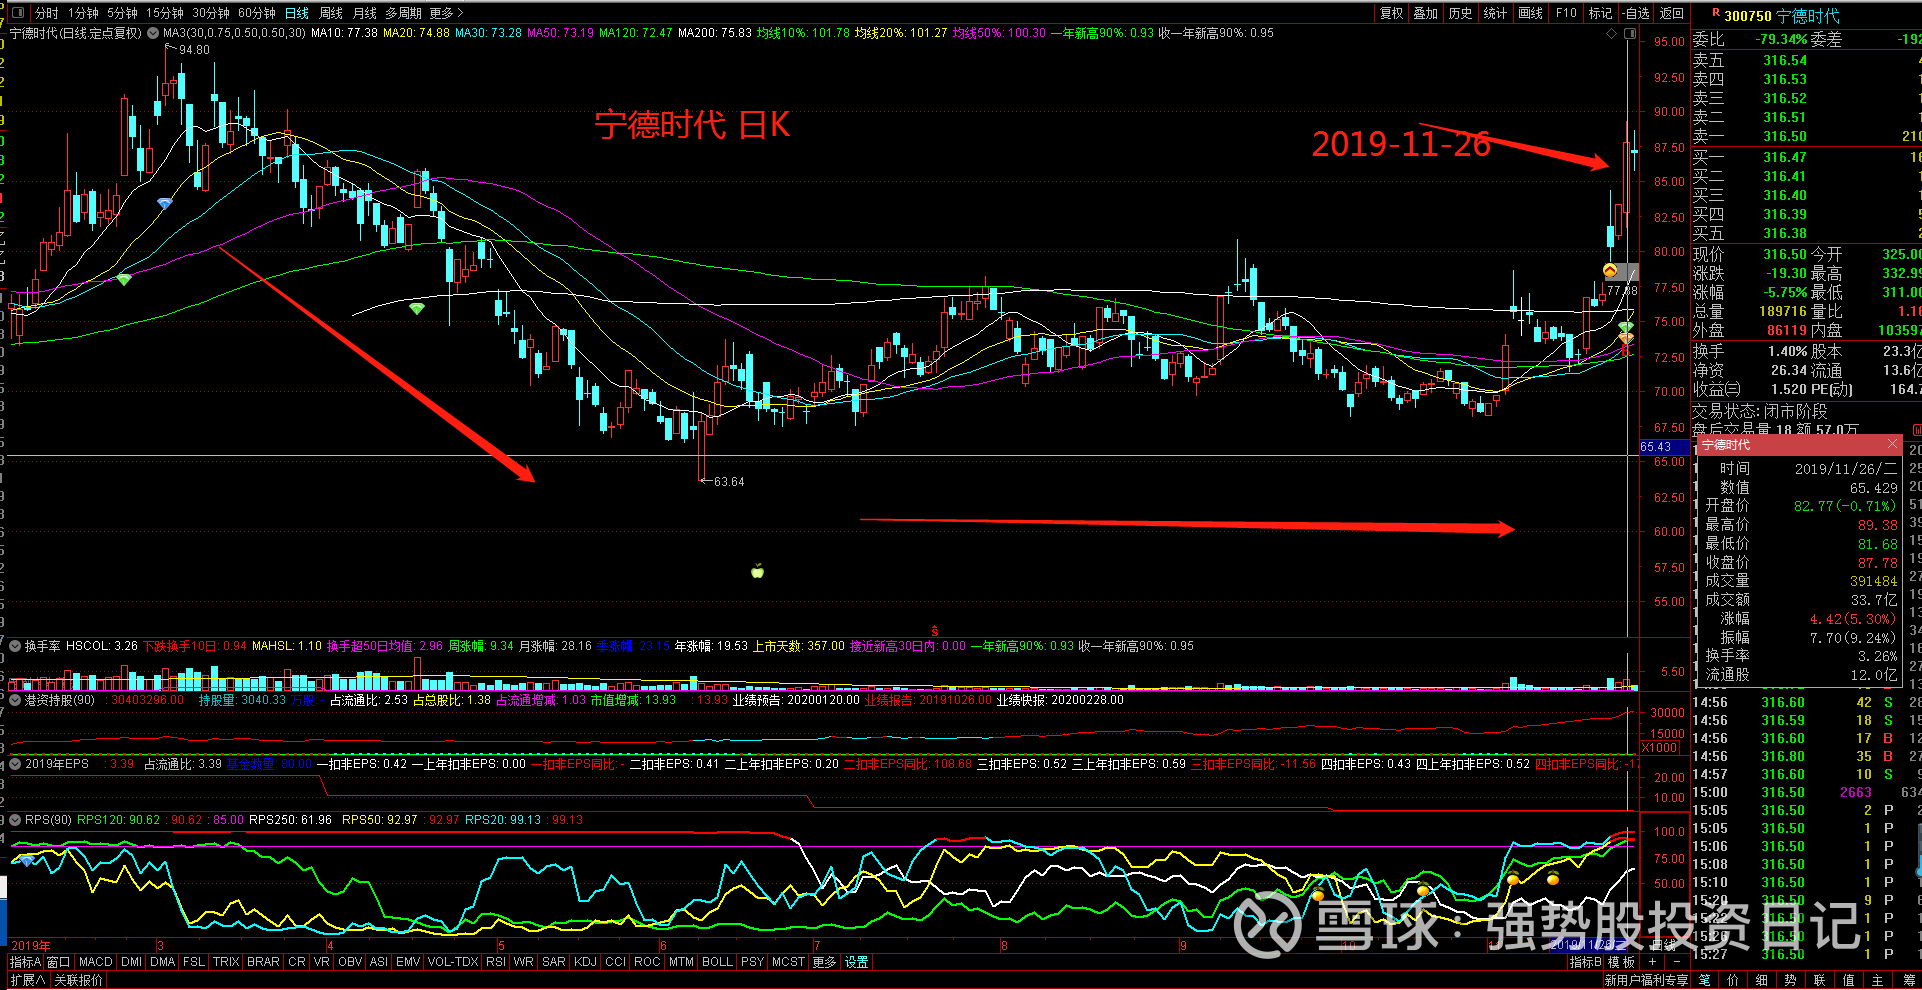The width and height of the screenshot is (1922, 990).
Task: Click the X1000 scale label in 港资持股 panel
Action: coord(1660,748)
